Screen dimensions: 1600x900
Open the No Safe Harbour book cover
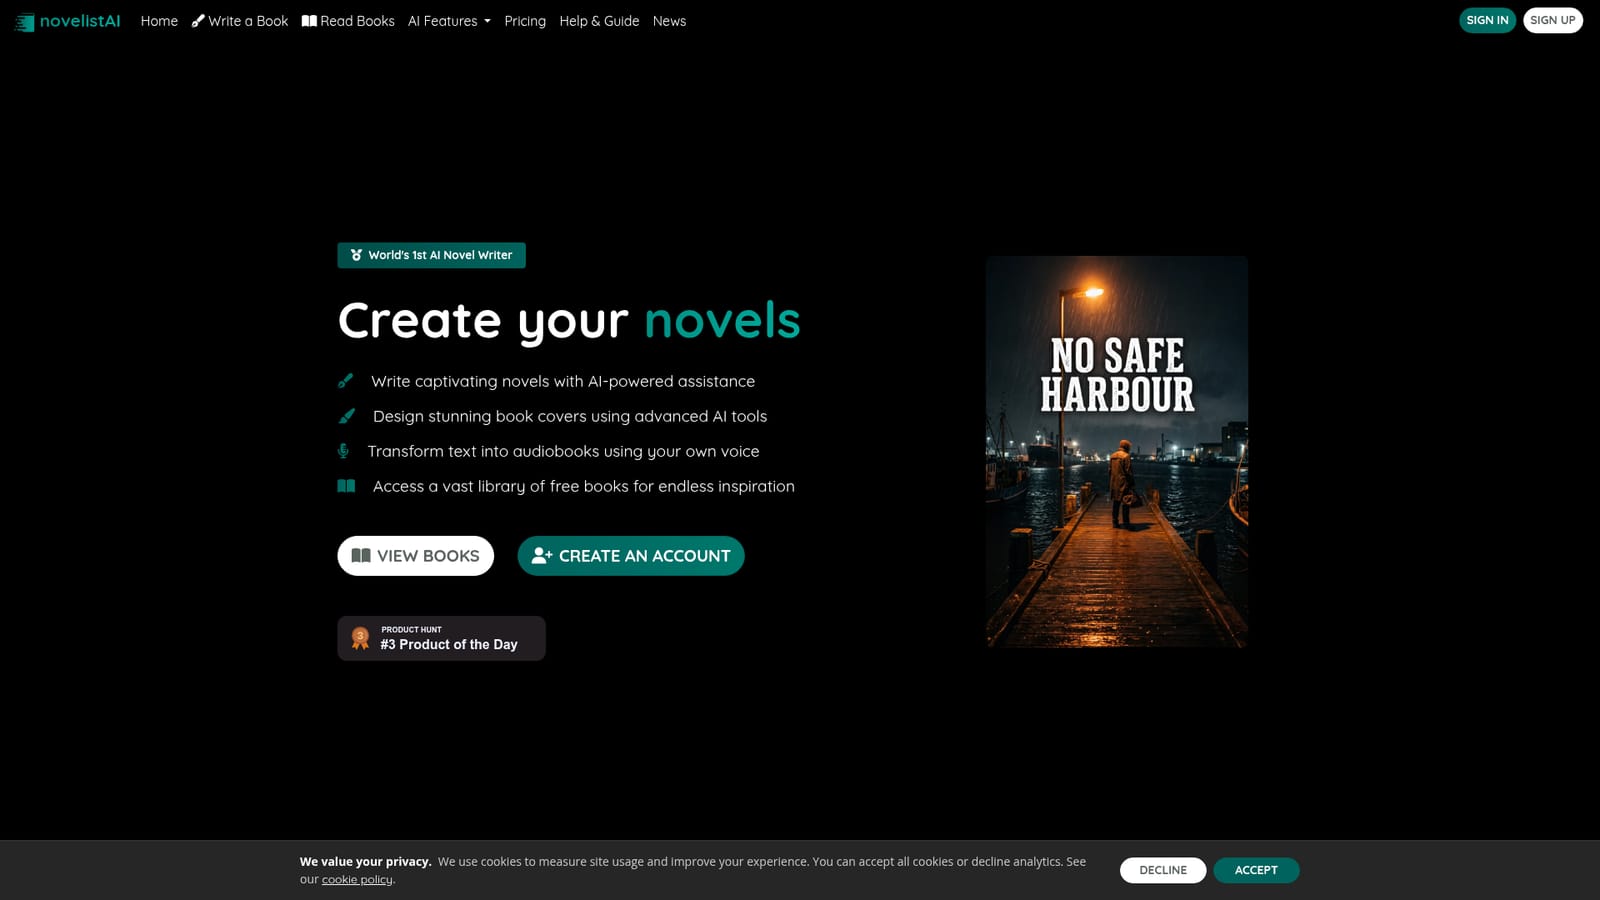point(1117,452)
